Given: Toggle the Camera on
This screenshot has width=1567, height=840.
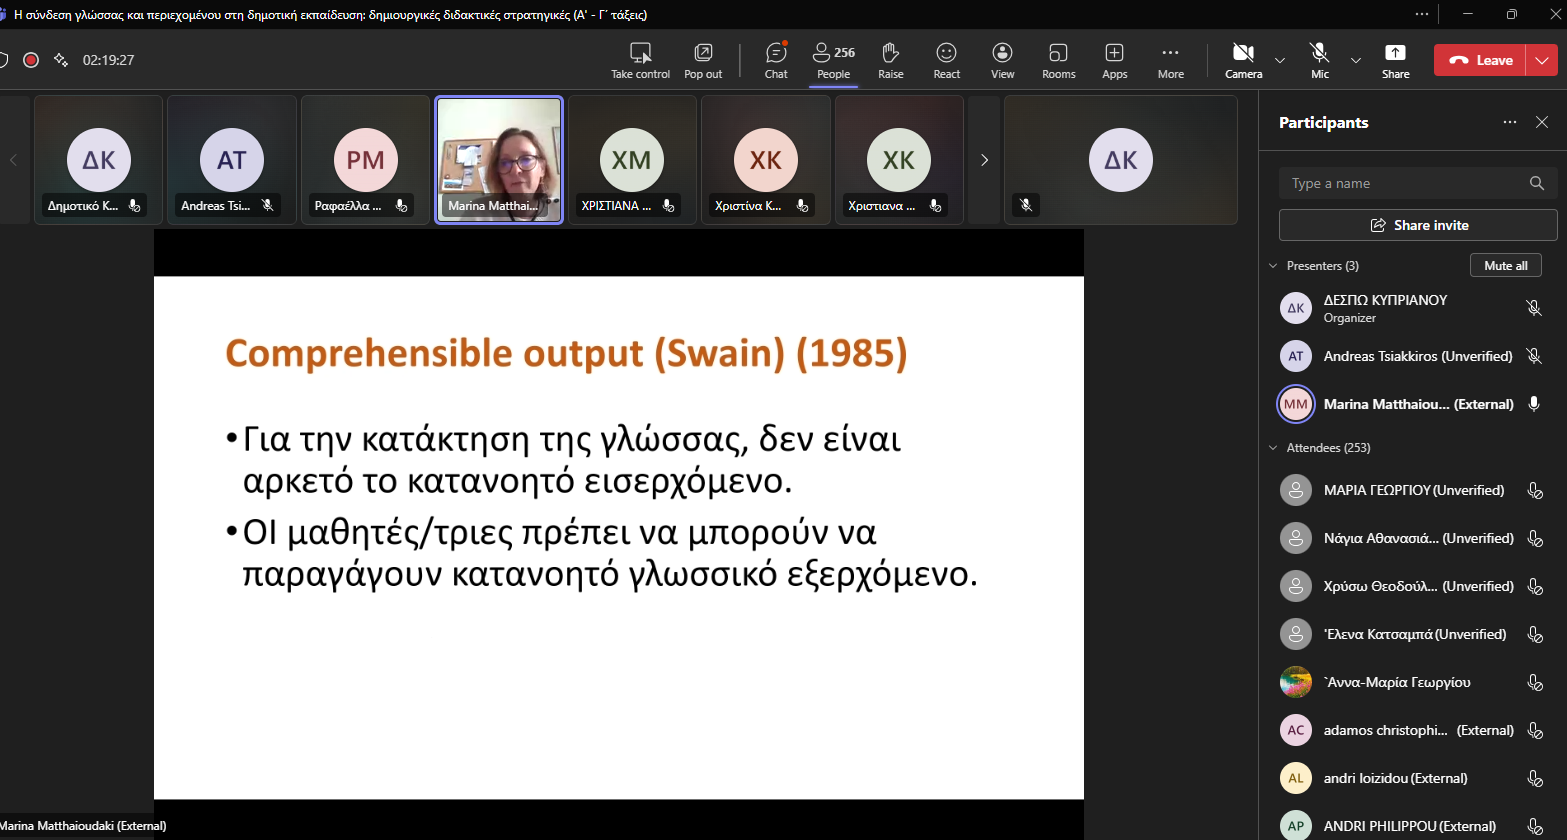Looking at the screenshot, I should click(1243, 60).
